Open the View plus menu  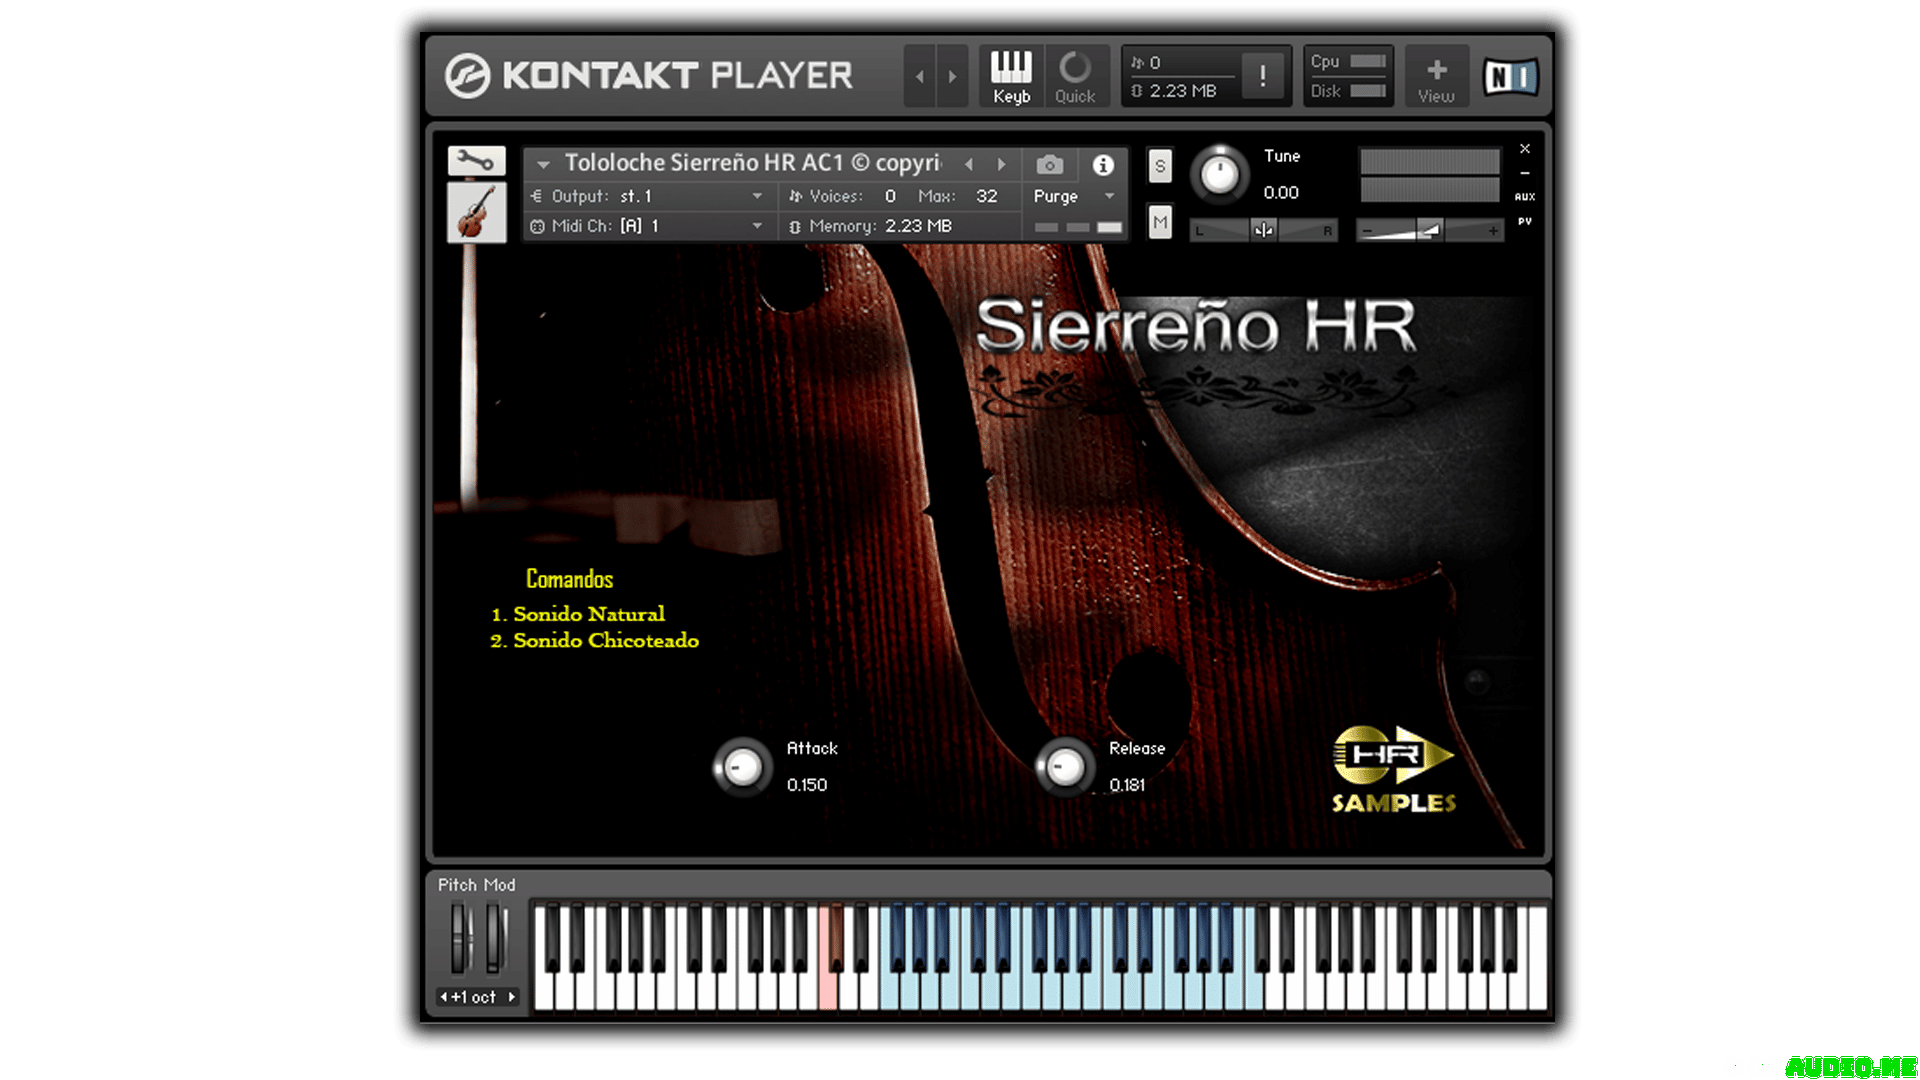tap(1436, 76)
